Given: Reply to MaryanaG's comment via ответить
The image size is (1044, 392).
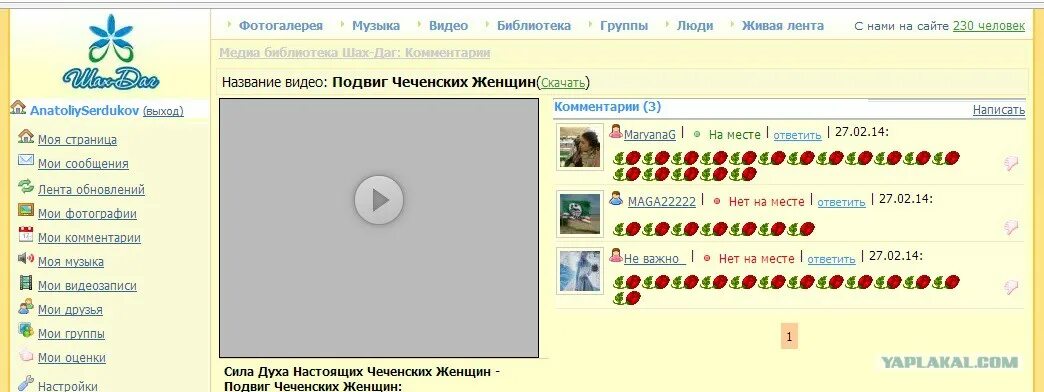Looking at the screenshot, I should pos(798,135).
